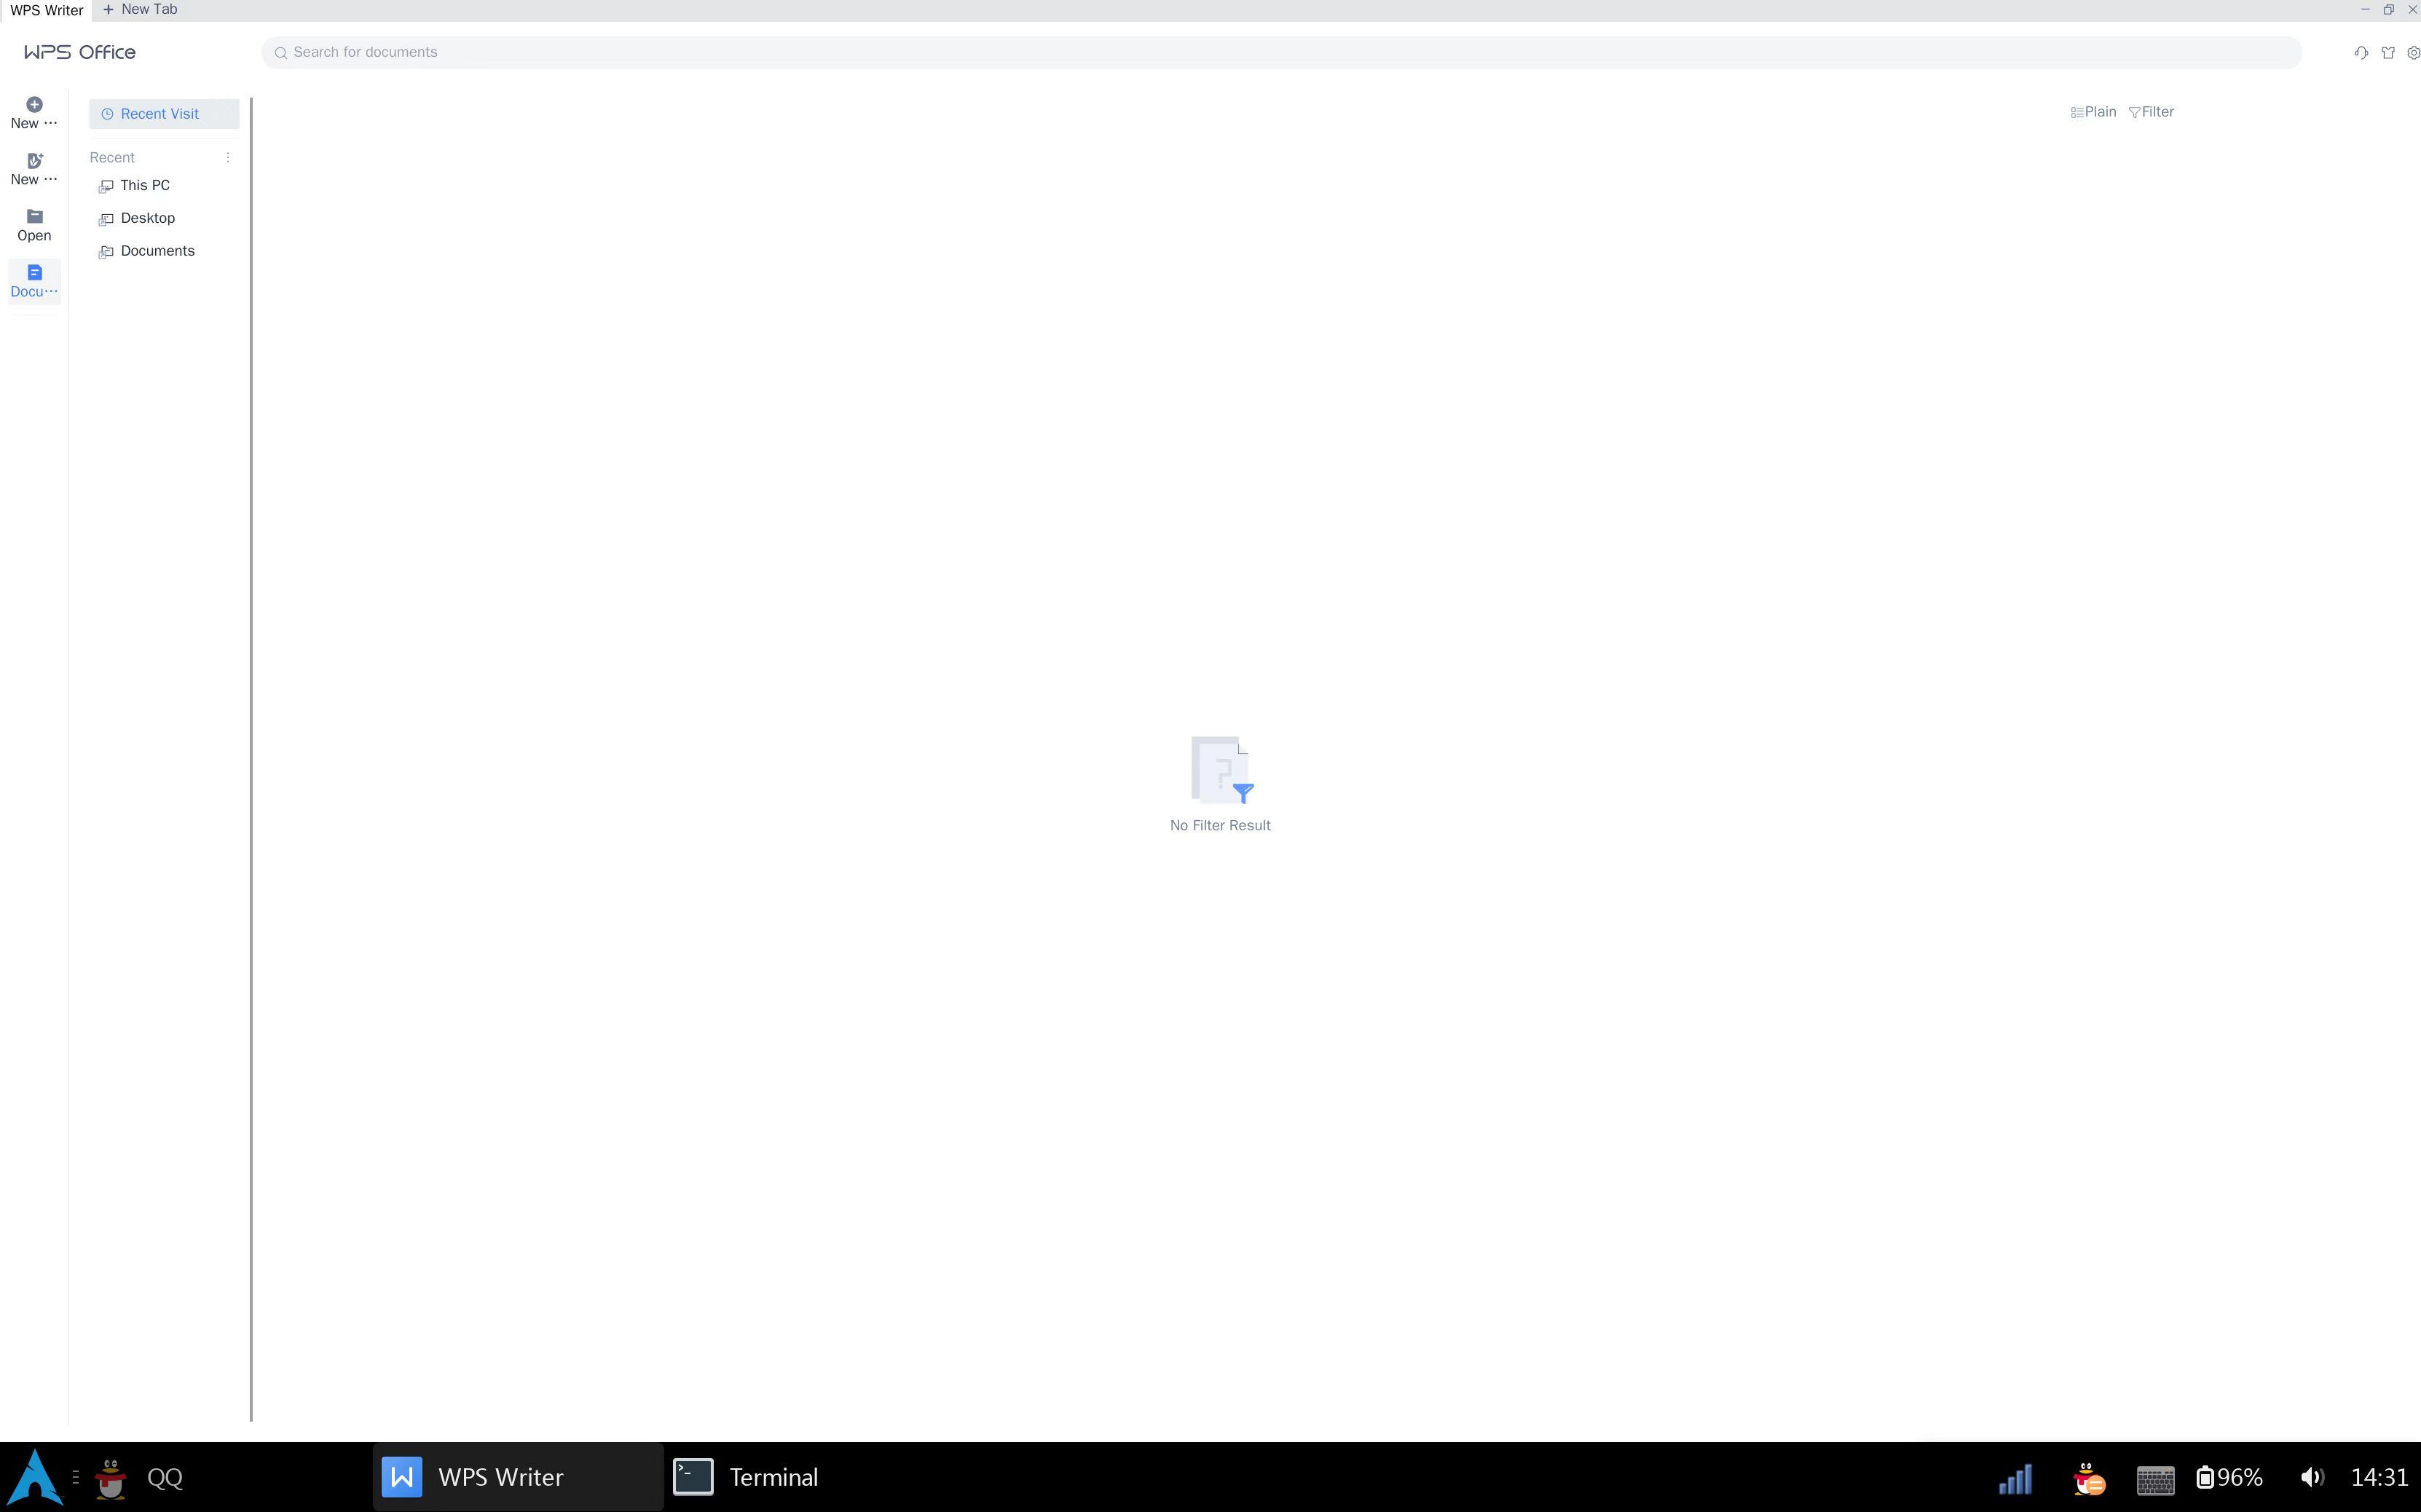The image size is (2421, 1512).
Task: Open the Filter options
Action: point(2151,112)
